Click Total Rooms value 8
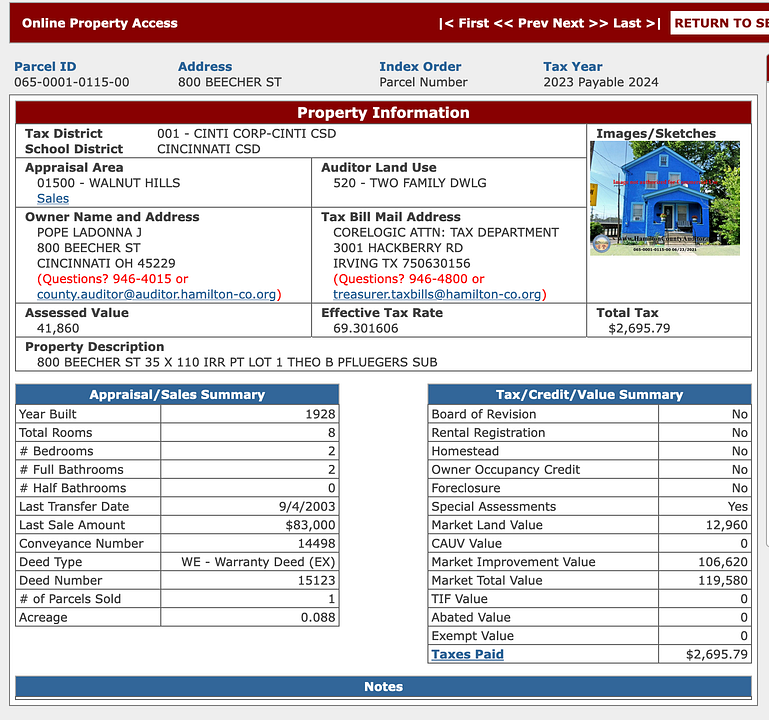 pos(332,433)
